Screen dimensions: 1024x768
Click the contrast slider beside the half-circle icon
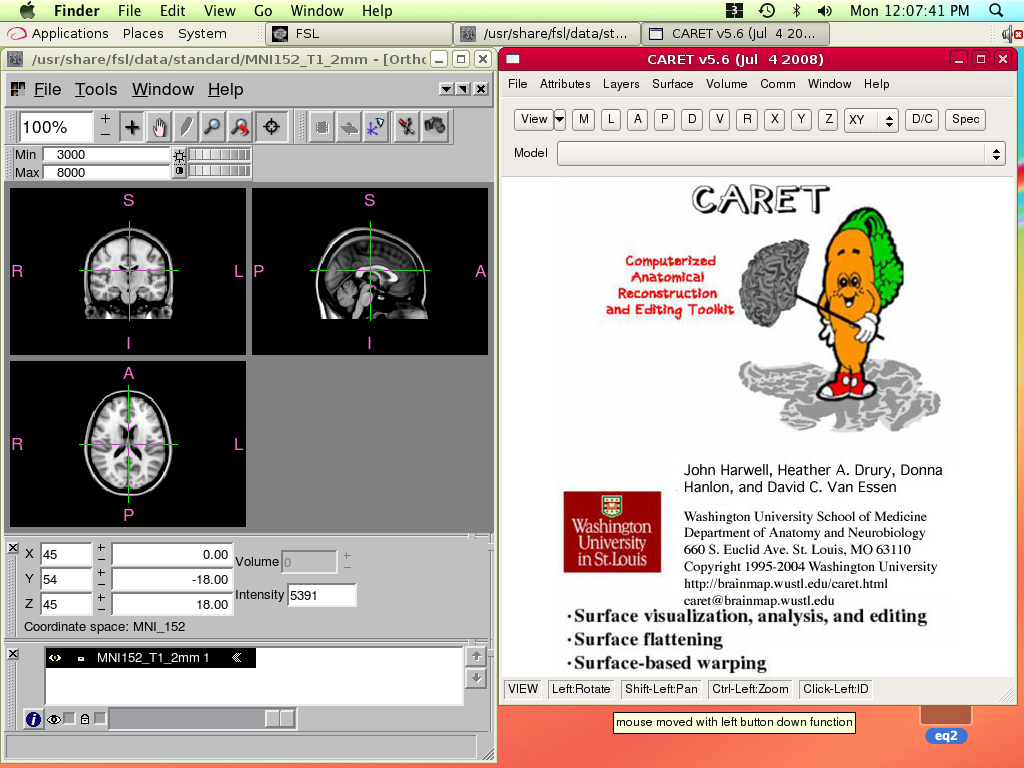pyautogui.click(x=219, y=171)
